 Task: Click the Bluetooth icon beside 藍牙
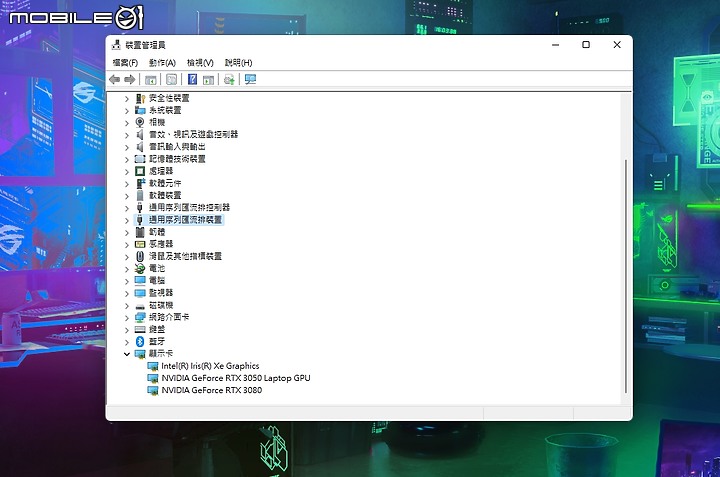coord(140,341)
